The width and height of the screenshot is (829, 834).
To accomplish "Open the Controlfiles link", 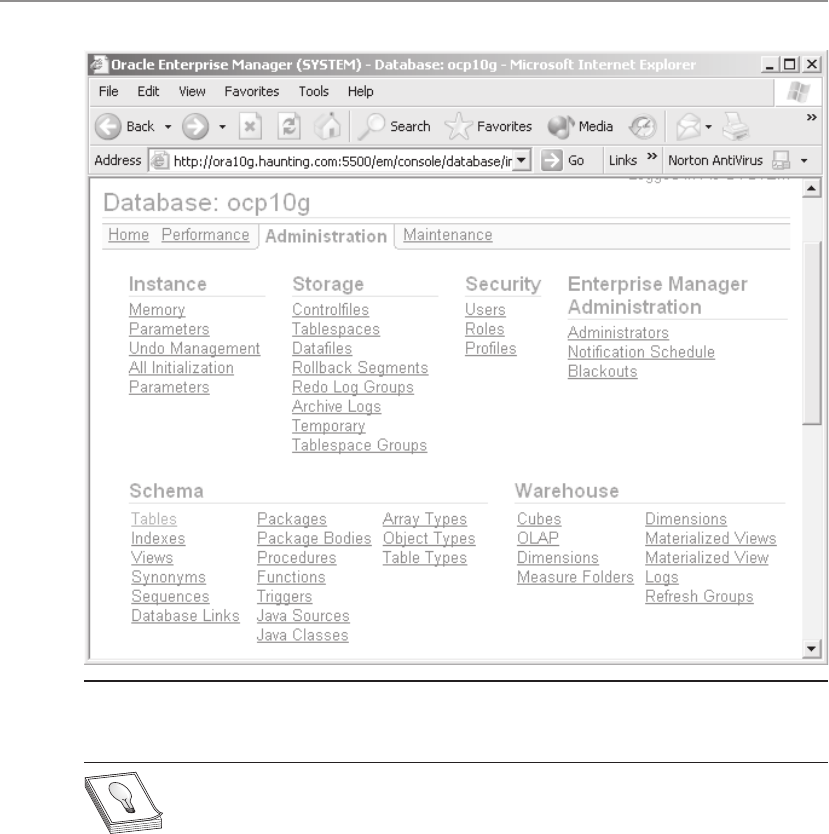I will [x=330, y=310].
